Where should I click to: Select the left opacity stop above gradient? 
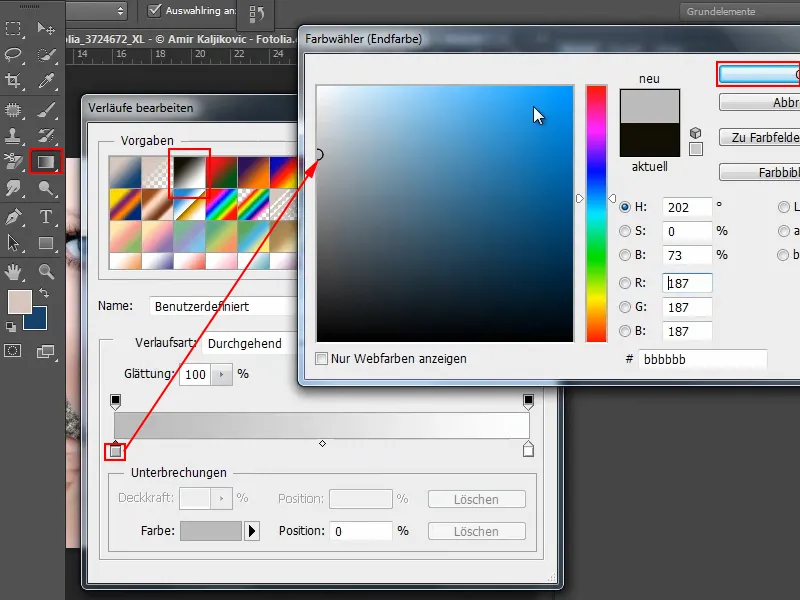[x=116, y=402]
